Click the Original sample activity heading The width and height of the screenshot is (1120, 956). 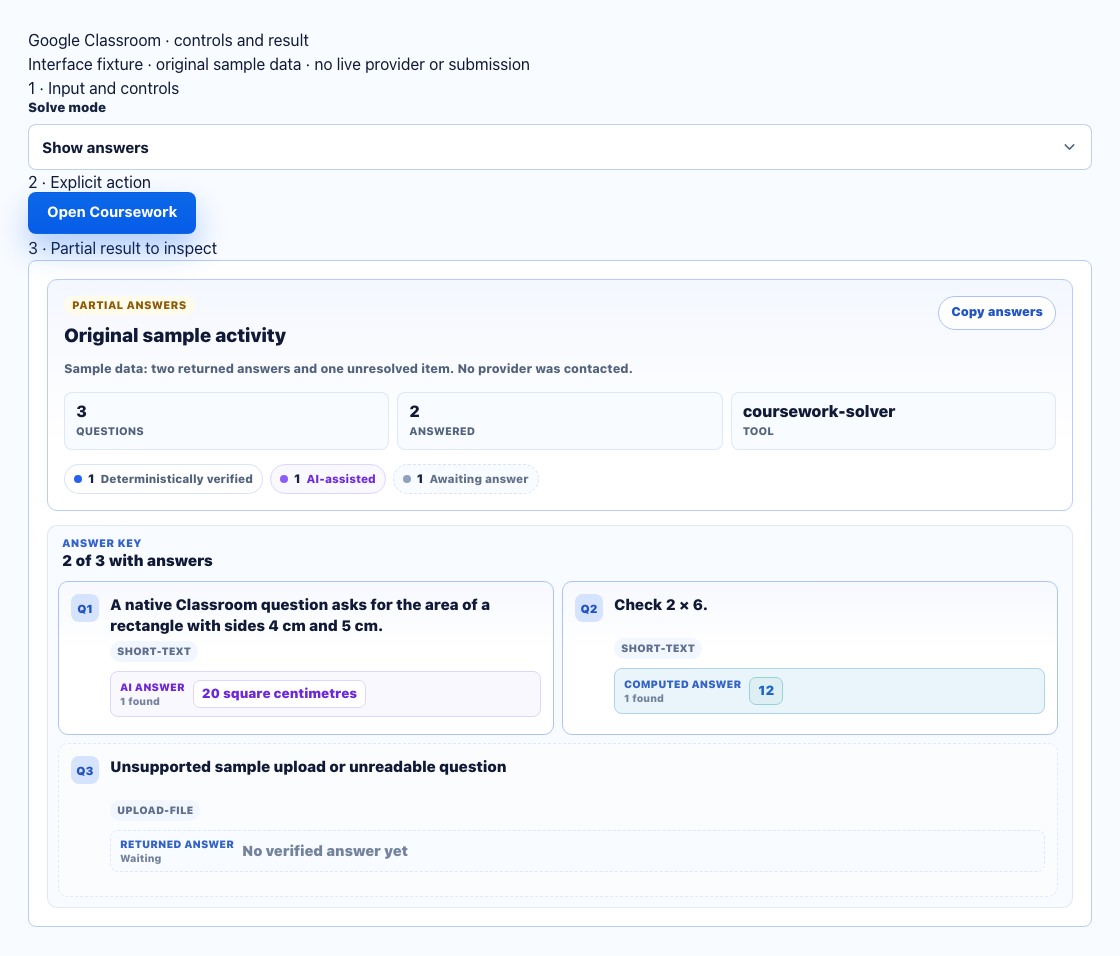coord(175,335)
